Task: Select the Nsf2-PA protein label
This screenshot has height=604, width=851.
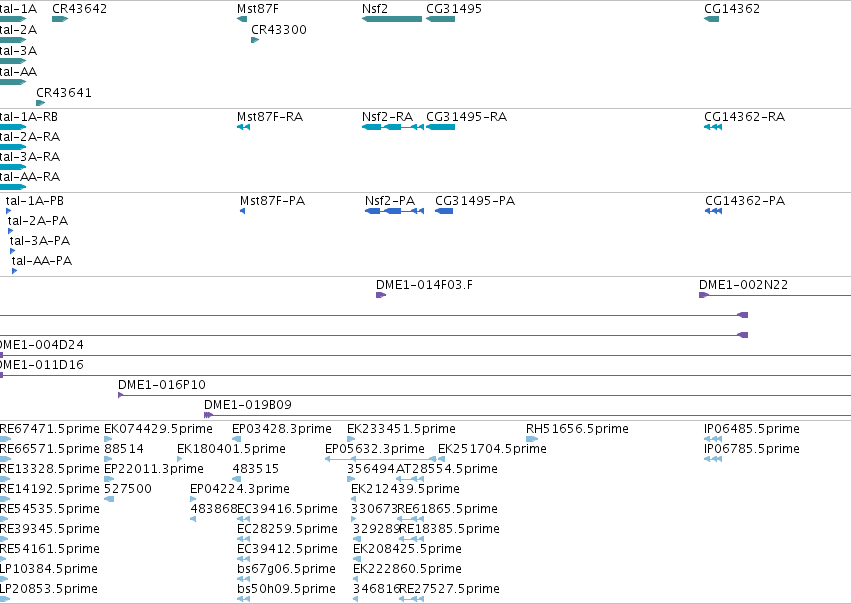Action: [390, 201]
